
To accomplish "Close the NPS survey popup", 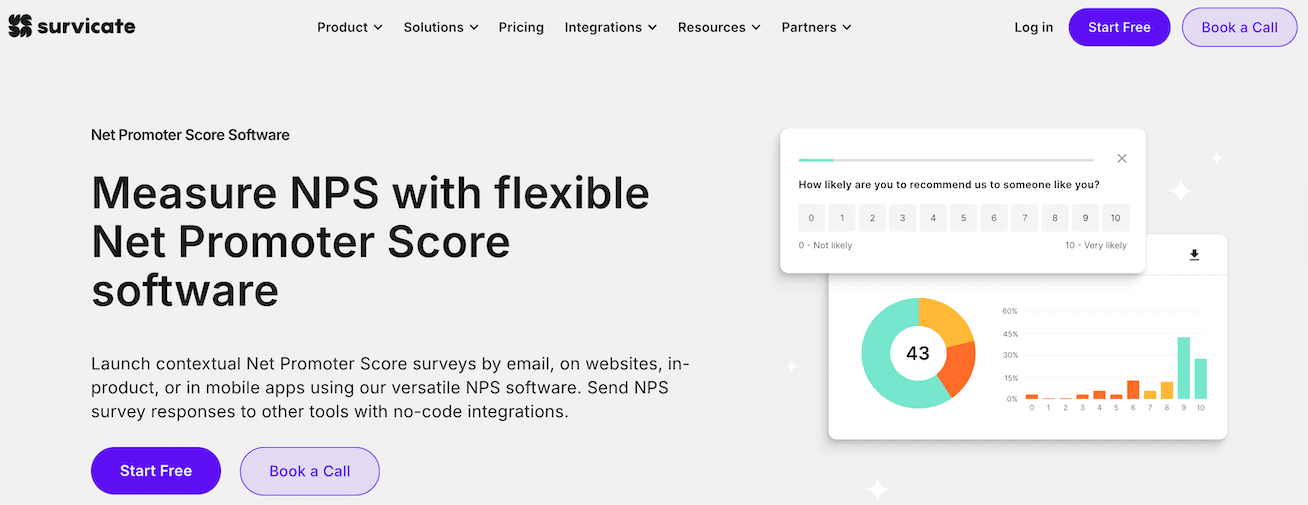I will 1121,159.
